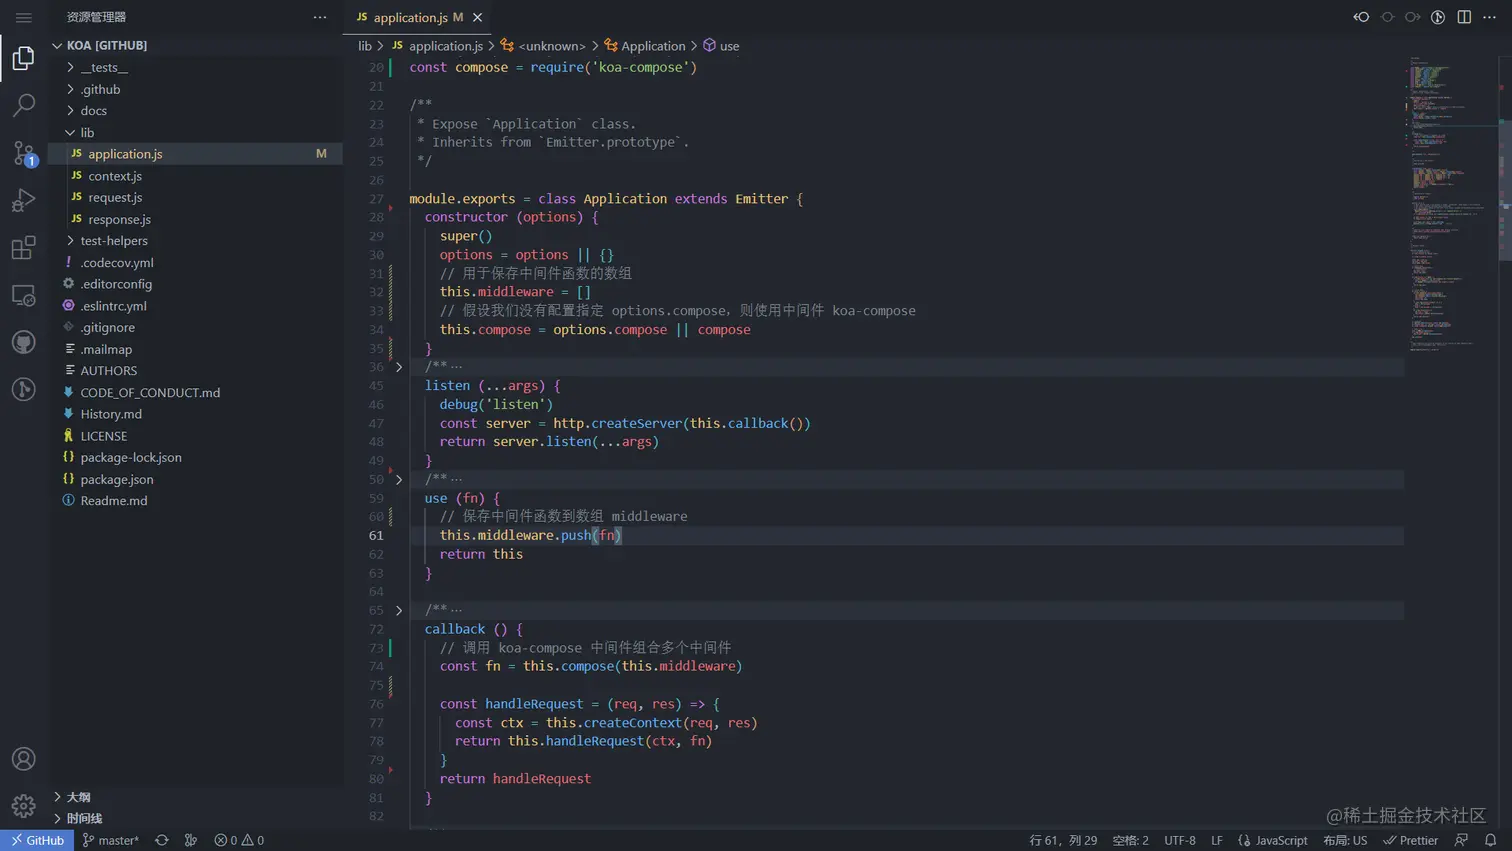Open Source Control view with one pending change

24,153
